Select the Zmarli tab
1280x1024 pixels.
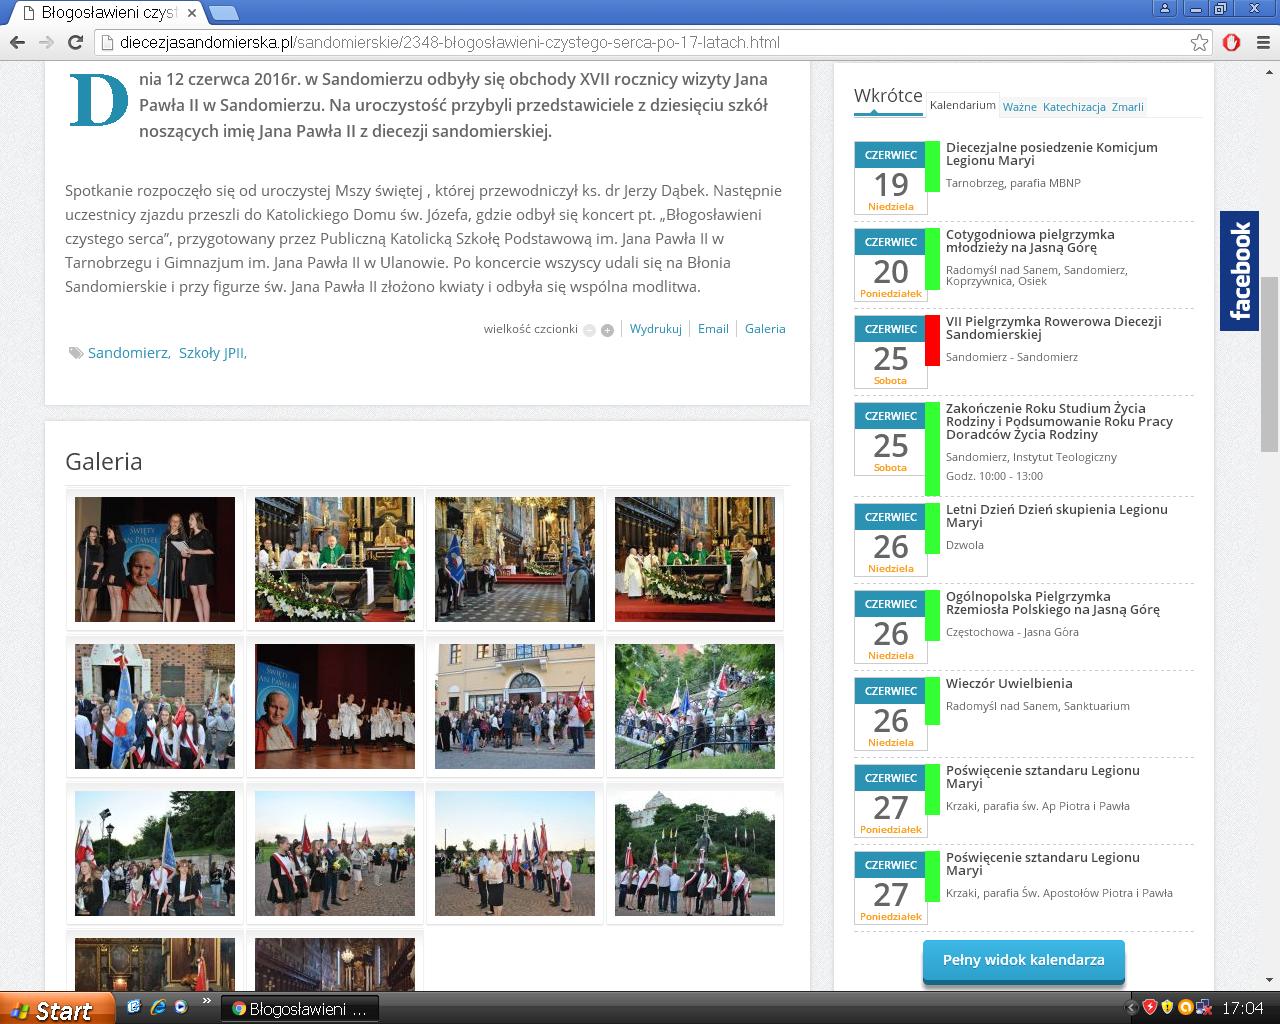coord(1127,107)
